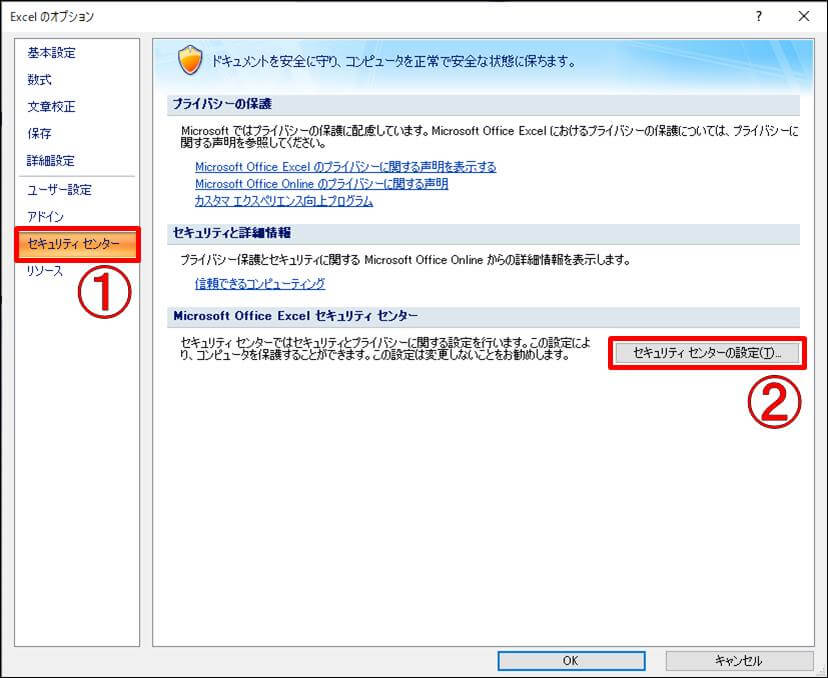Switch to the アドイン page
The height and width of the screenshot is (678, 828).
pyautogui.click(x=45, y=216)
